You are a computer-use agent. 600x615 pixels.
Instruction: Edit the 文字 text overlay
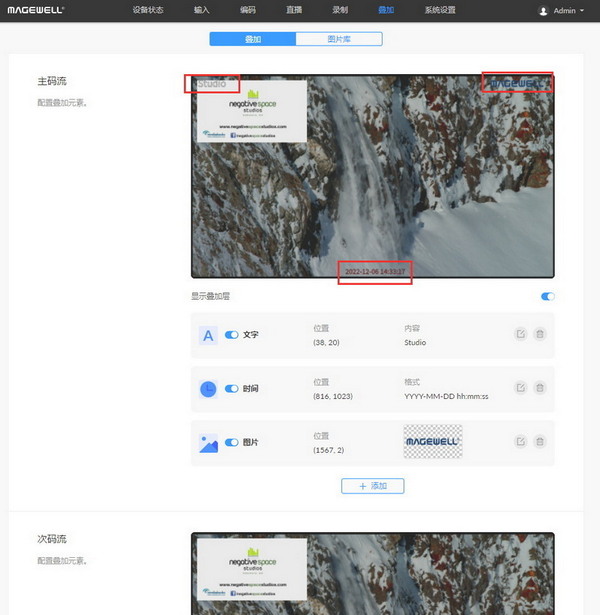(520, 334)
